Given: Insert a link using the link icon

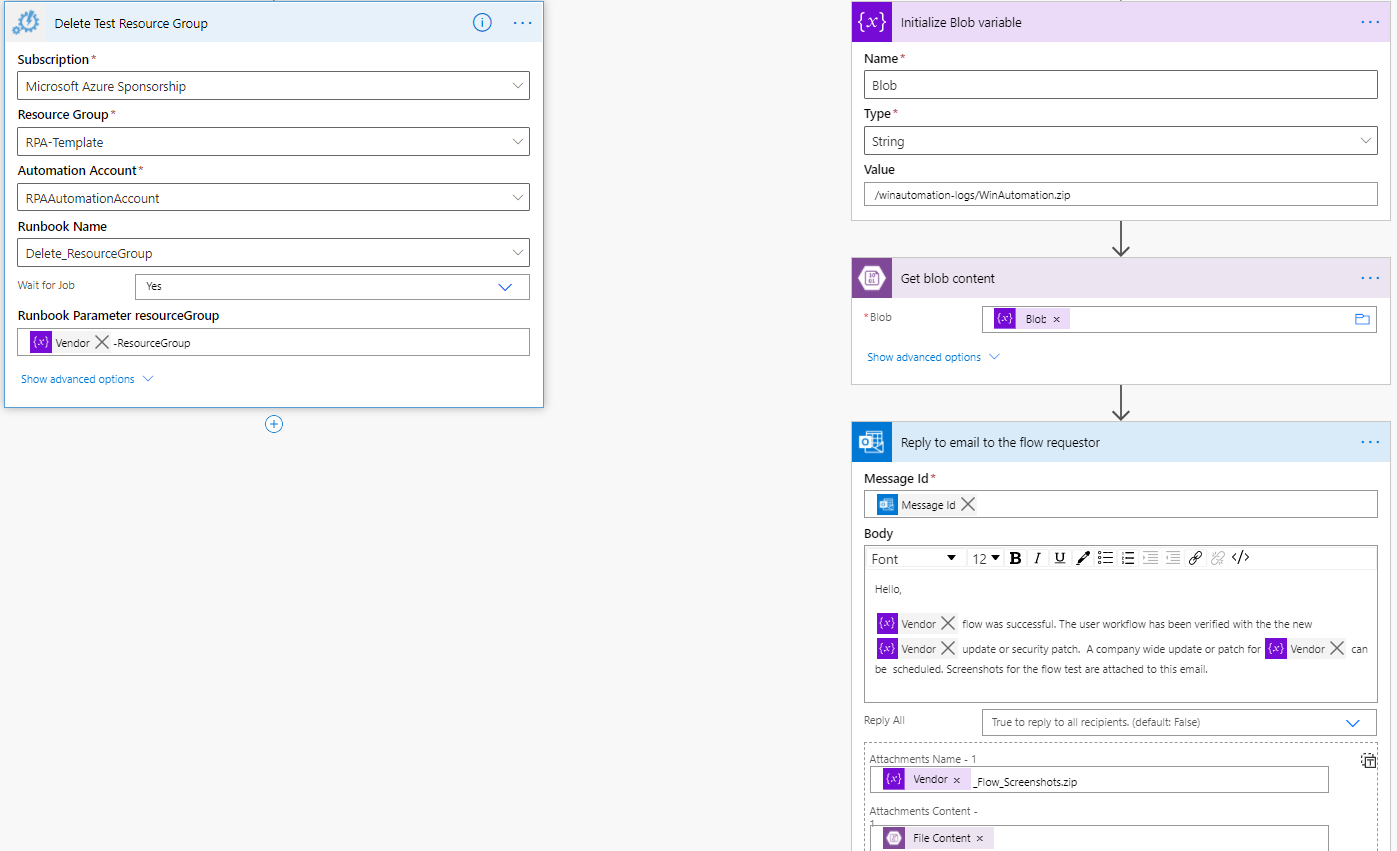Looking at the screenshot, I should 1195,558.
